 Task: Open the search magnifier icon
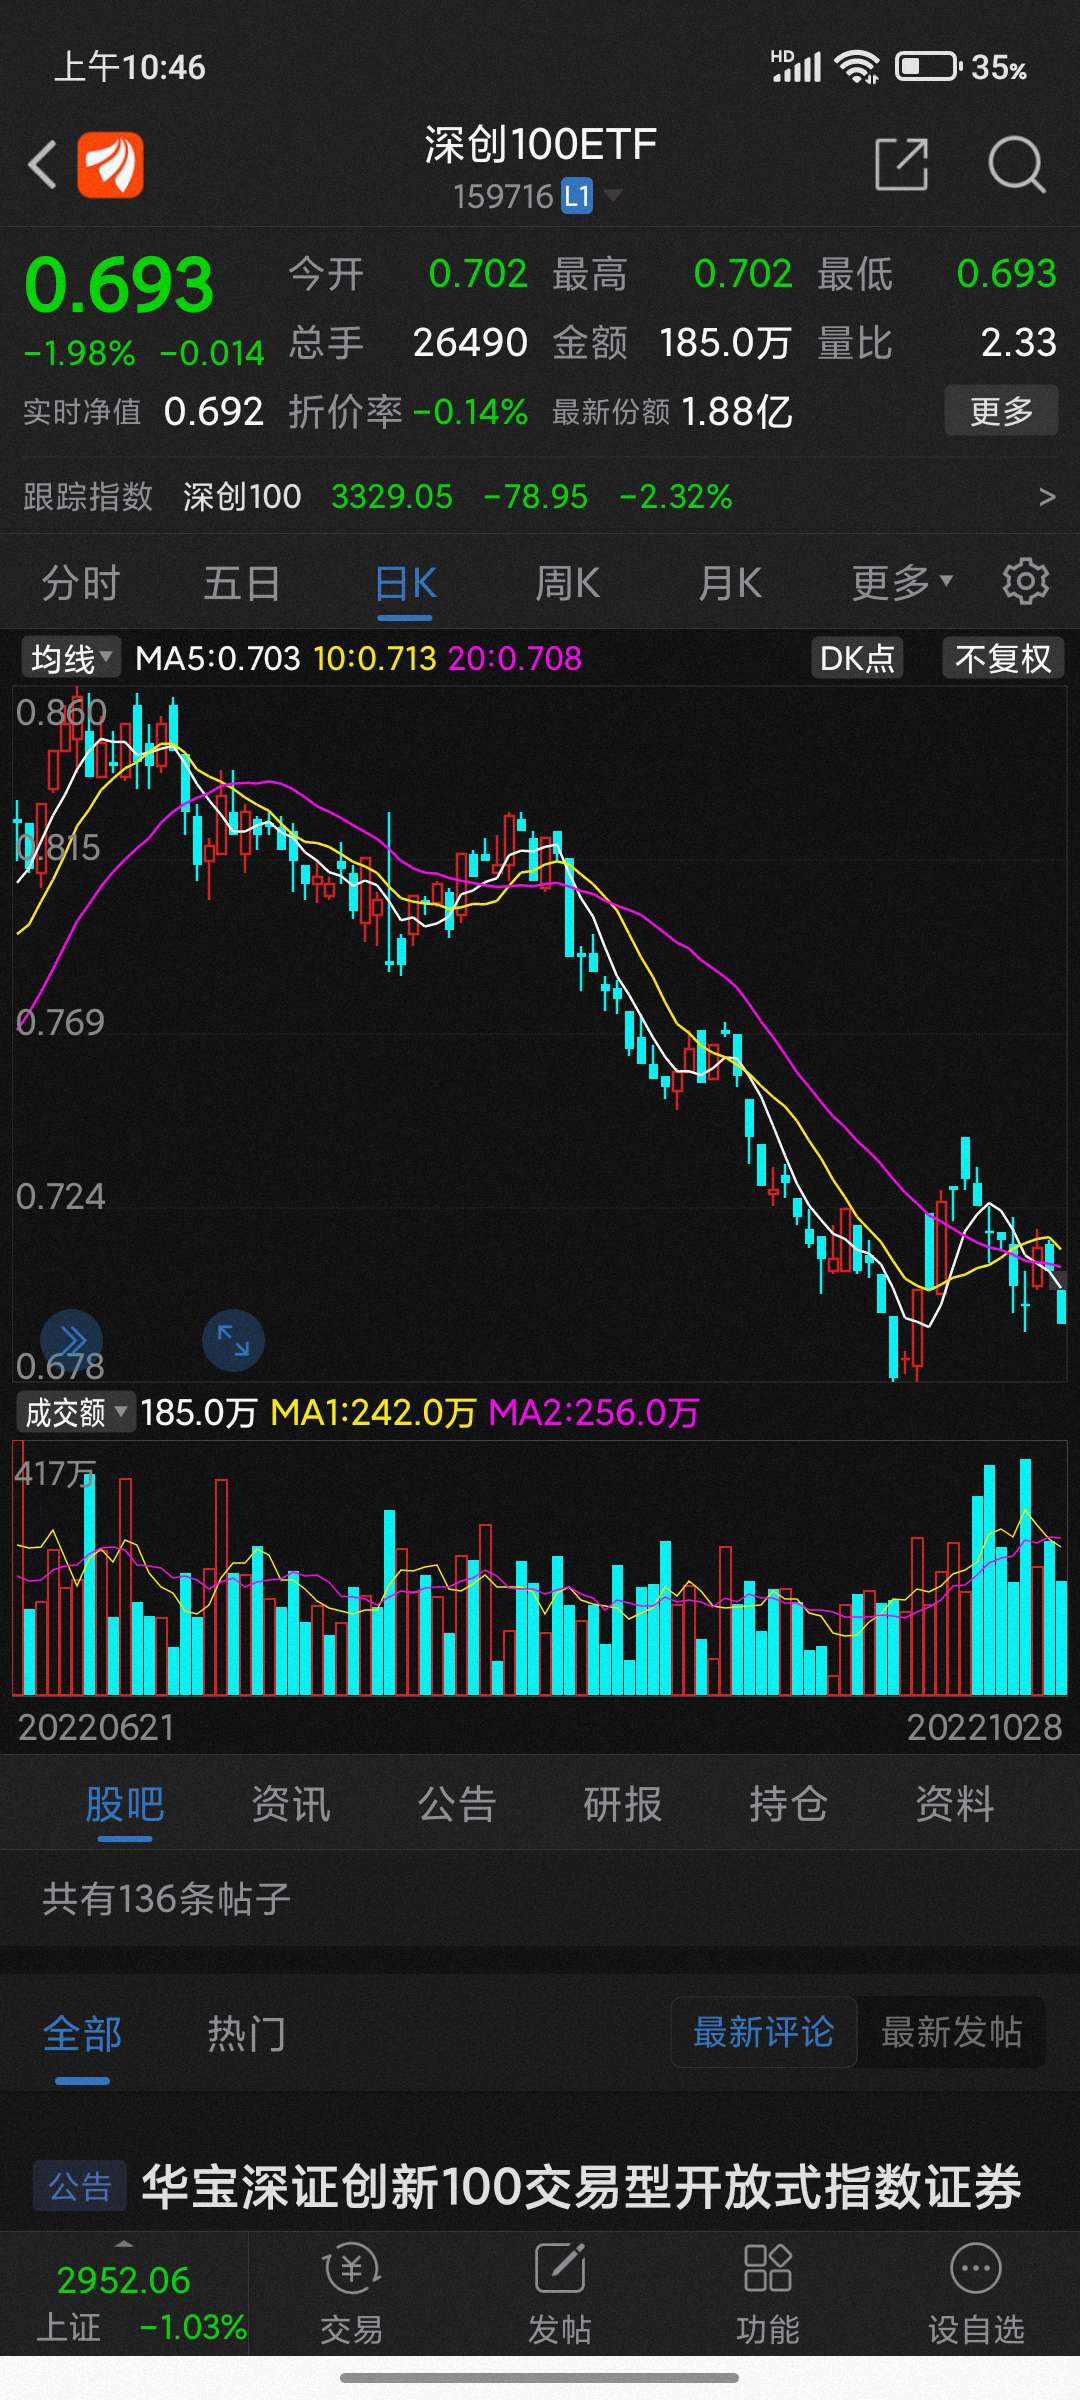pos(1017,164)
